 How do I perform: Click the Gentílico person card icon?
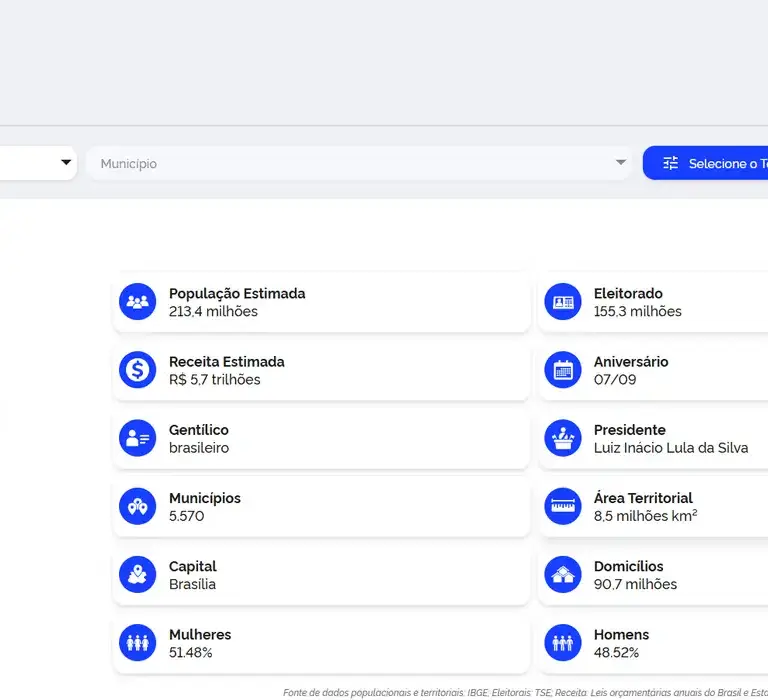pyautogui.click(x=138, y=438)
